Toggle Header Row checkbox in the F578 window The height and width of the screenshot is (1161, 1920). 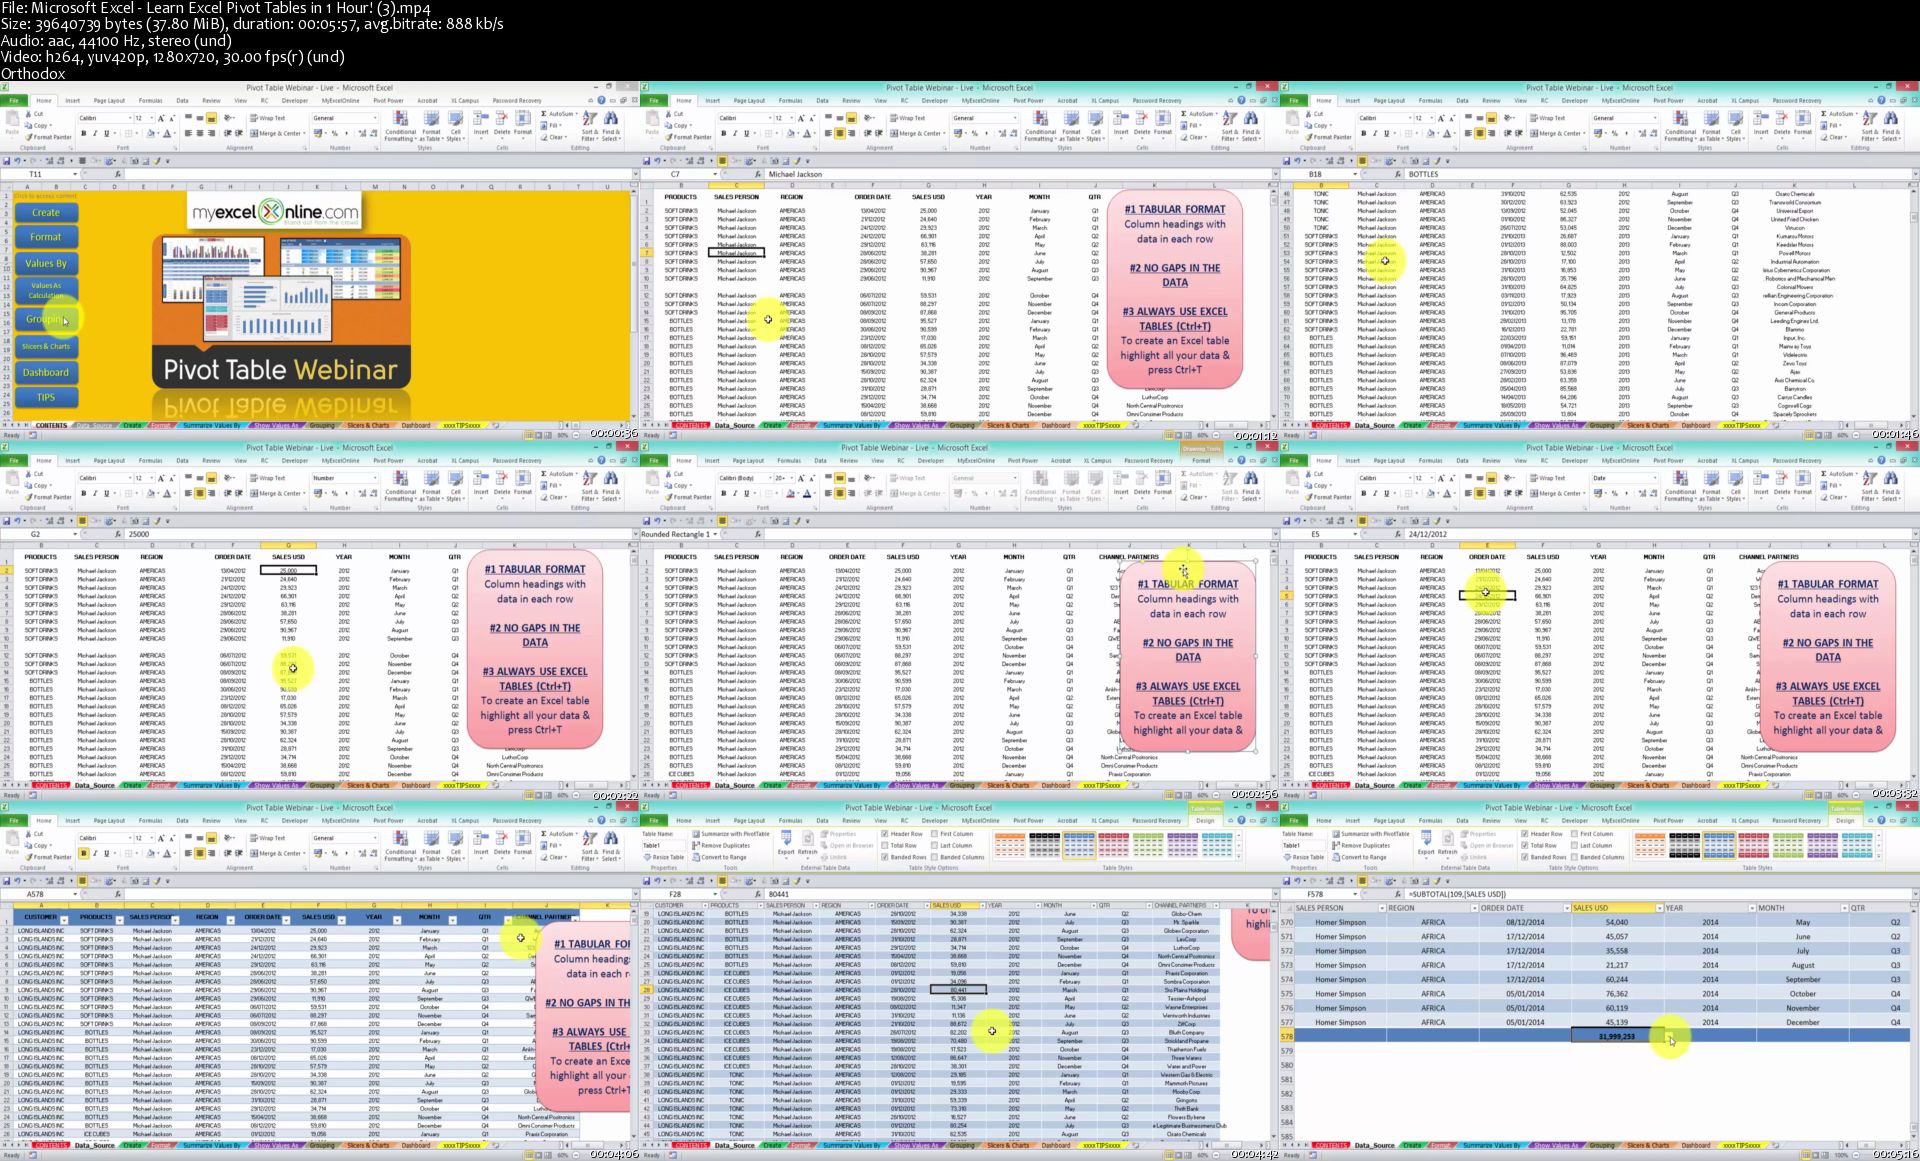point(1524,834)
